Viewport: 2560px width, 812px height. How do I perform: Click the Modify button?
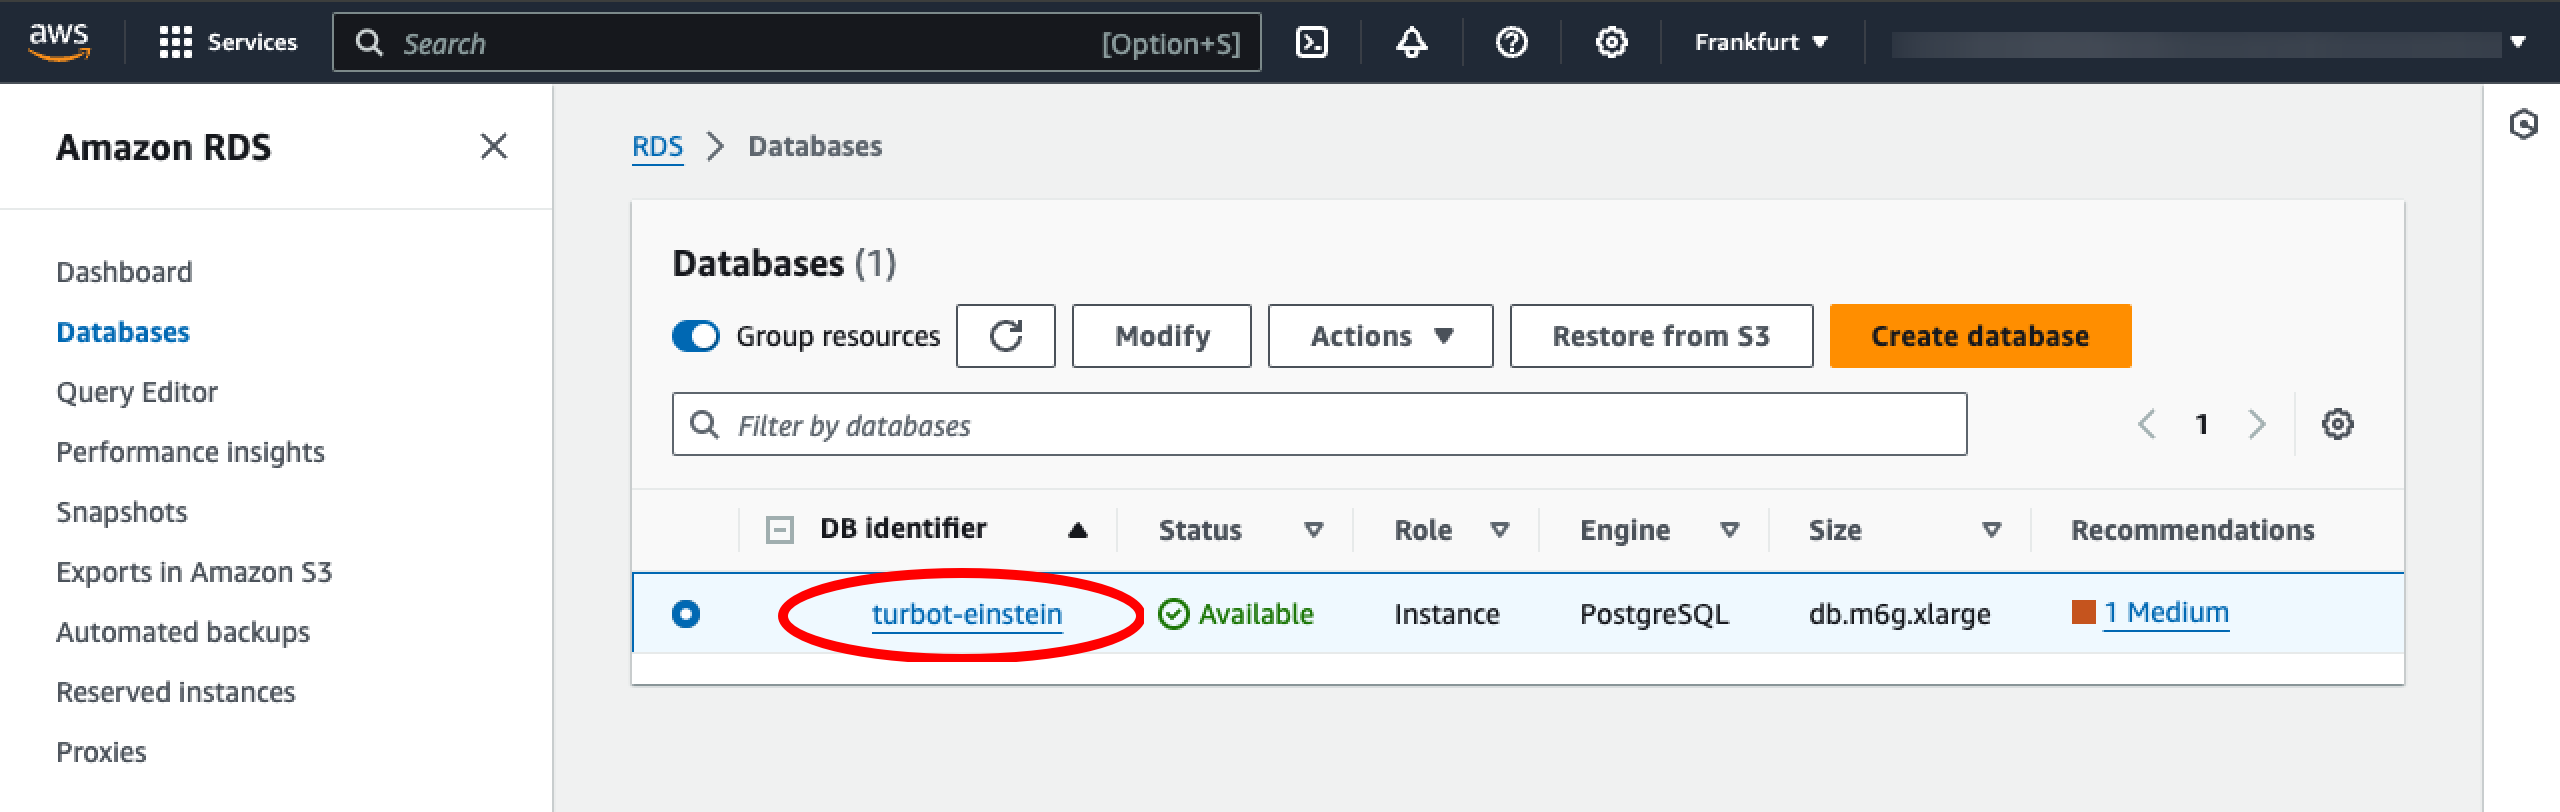1162,336
